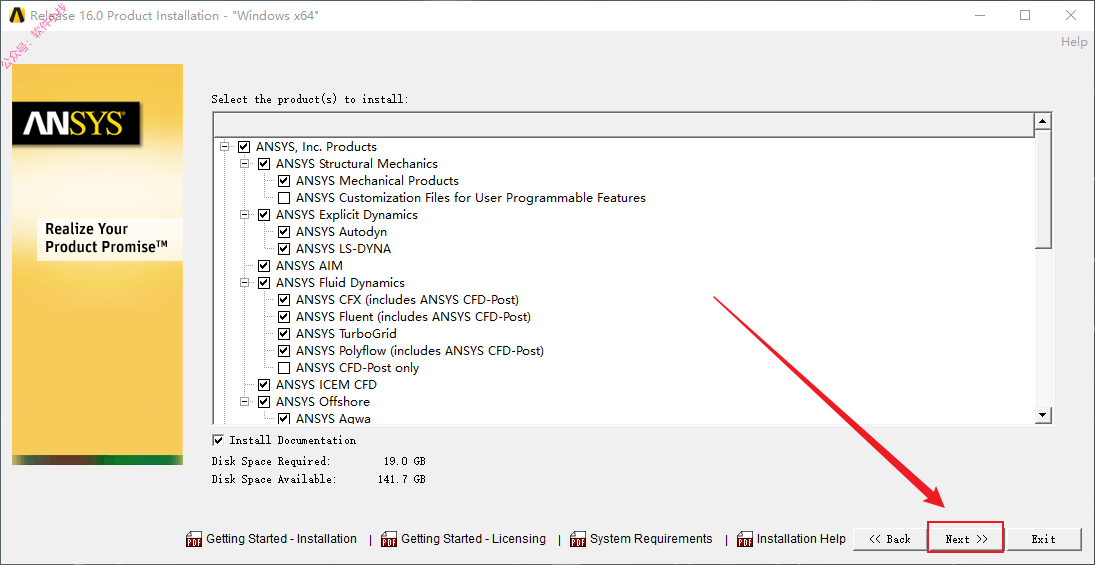The width and height of the screenshot is (1095, 565).
Task: Open Getting Started - Installation PDF icon
Action: (193, 539)
